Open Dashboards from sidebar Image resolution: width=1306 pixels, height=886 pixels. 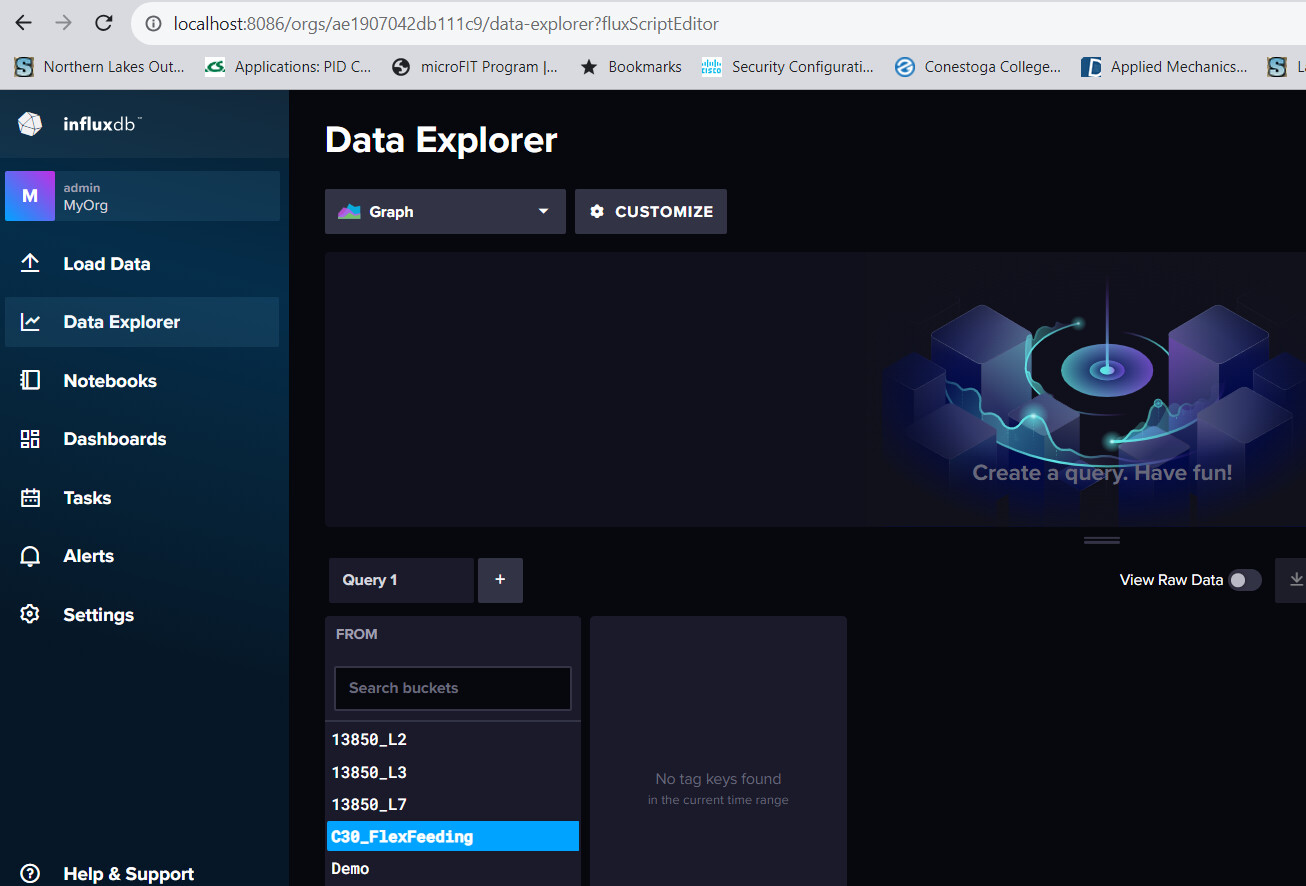(142, 439)
